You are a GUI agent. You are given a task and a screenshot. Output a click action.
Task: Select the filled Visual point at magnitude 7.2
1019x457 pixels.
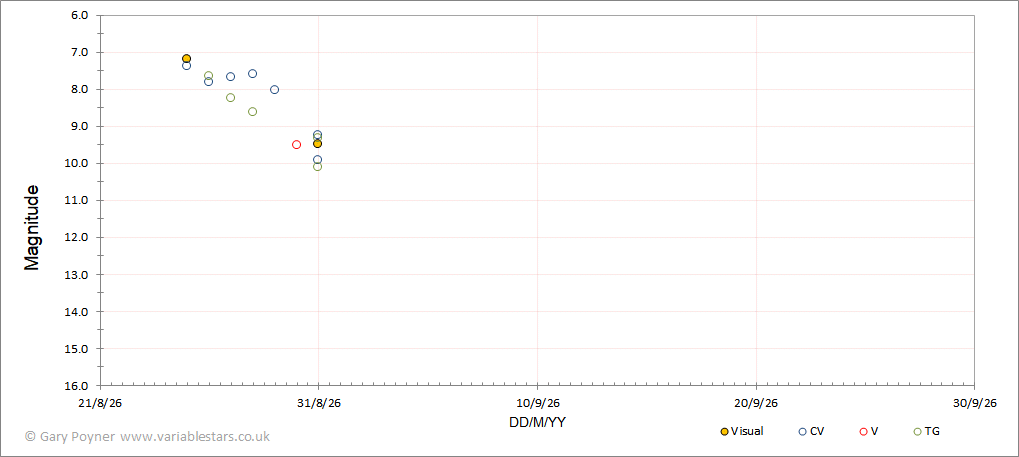tap(187, 59)
